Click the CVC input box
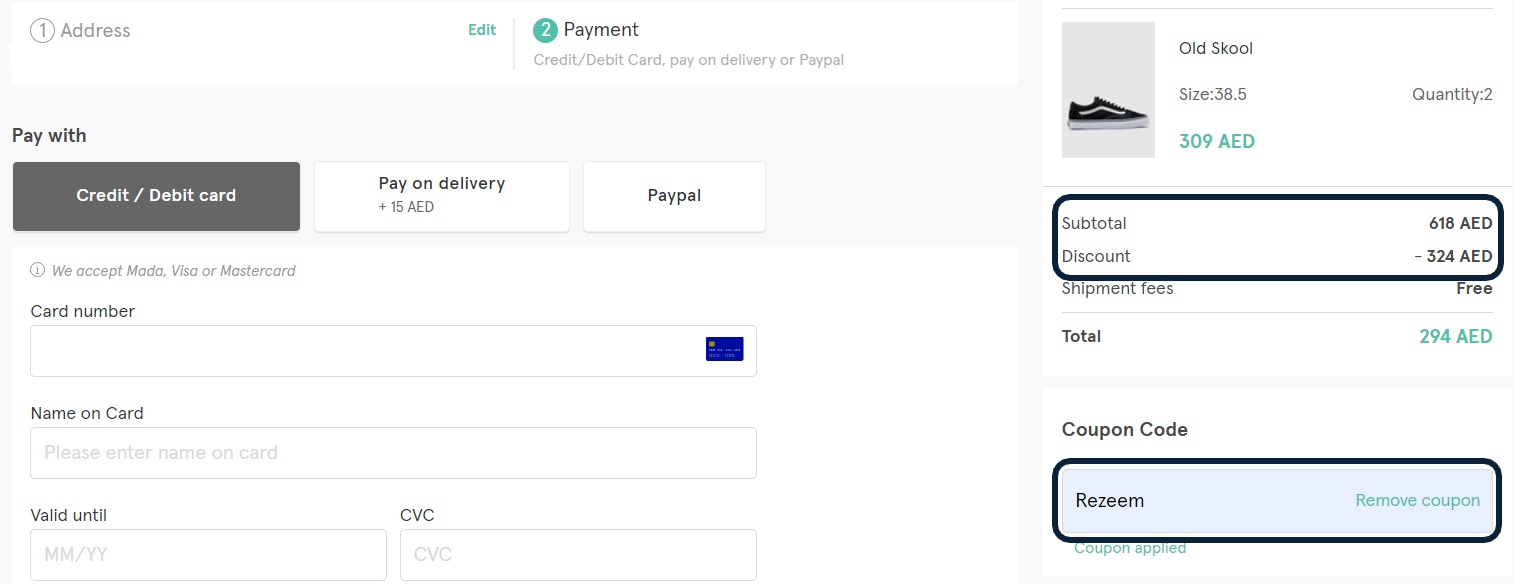Viewport: 1513px width, 584px height. (578, 554)
